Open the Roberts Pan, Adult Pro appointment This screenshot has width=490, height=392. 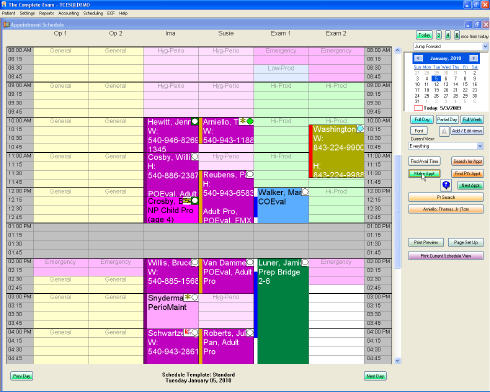click(x=227, y=347)
